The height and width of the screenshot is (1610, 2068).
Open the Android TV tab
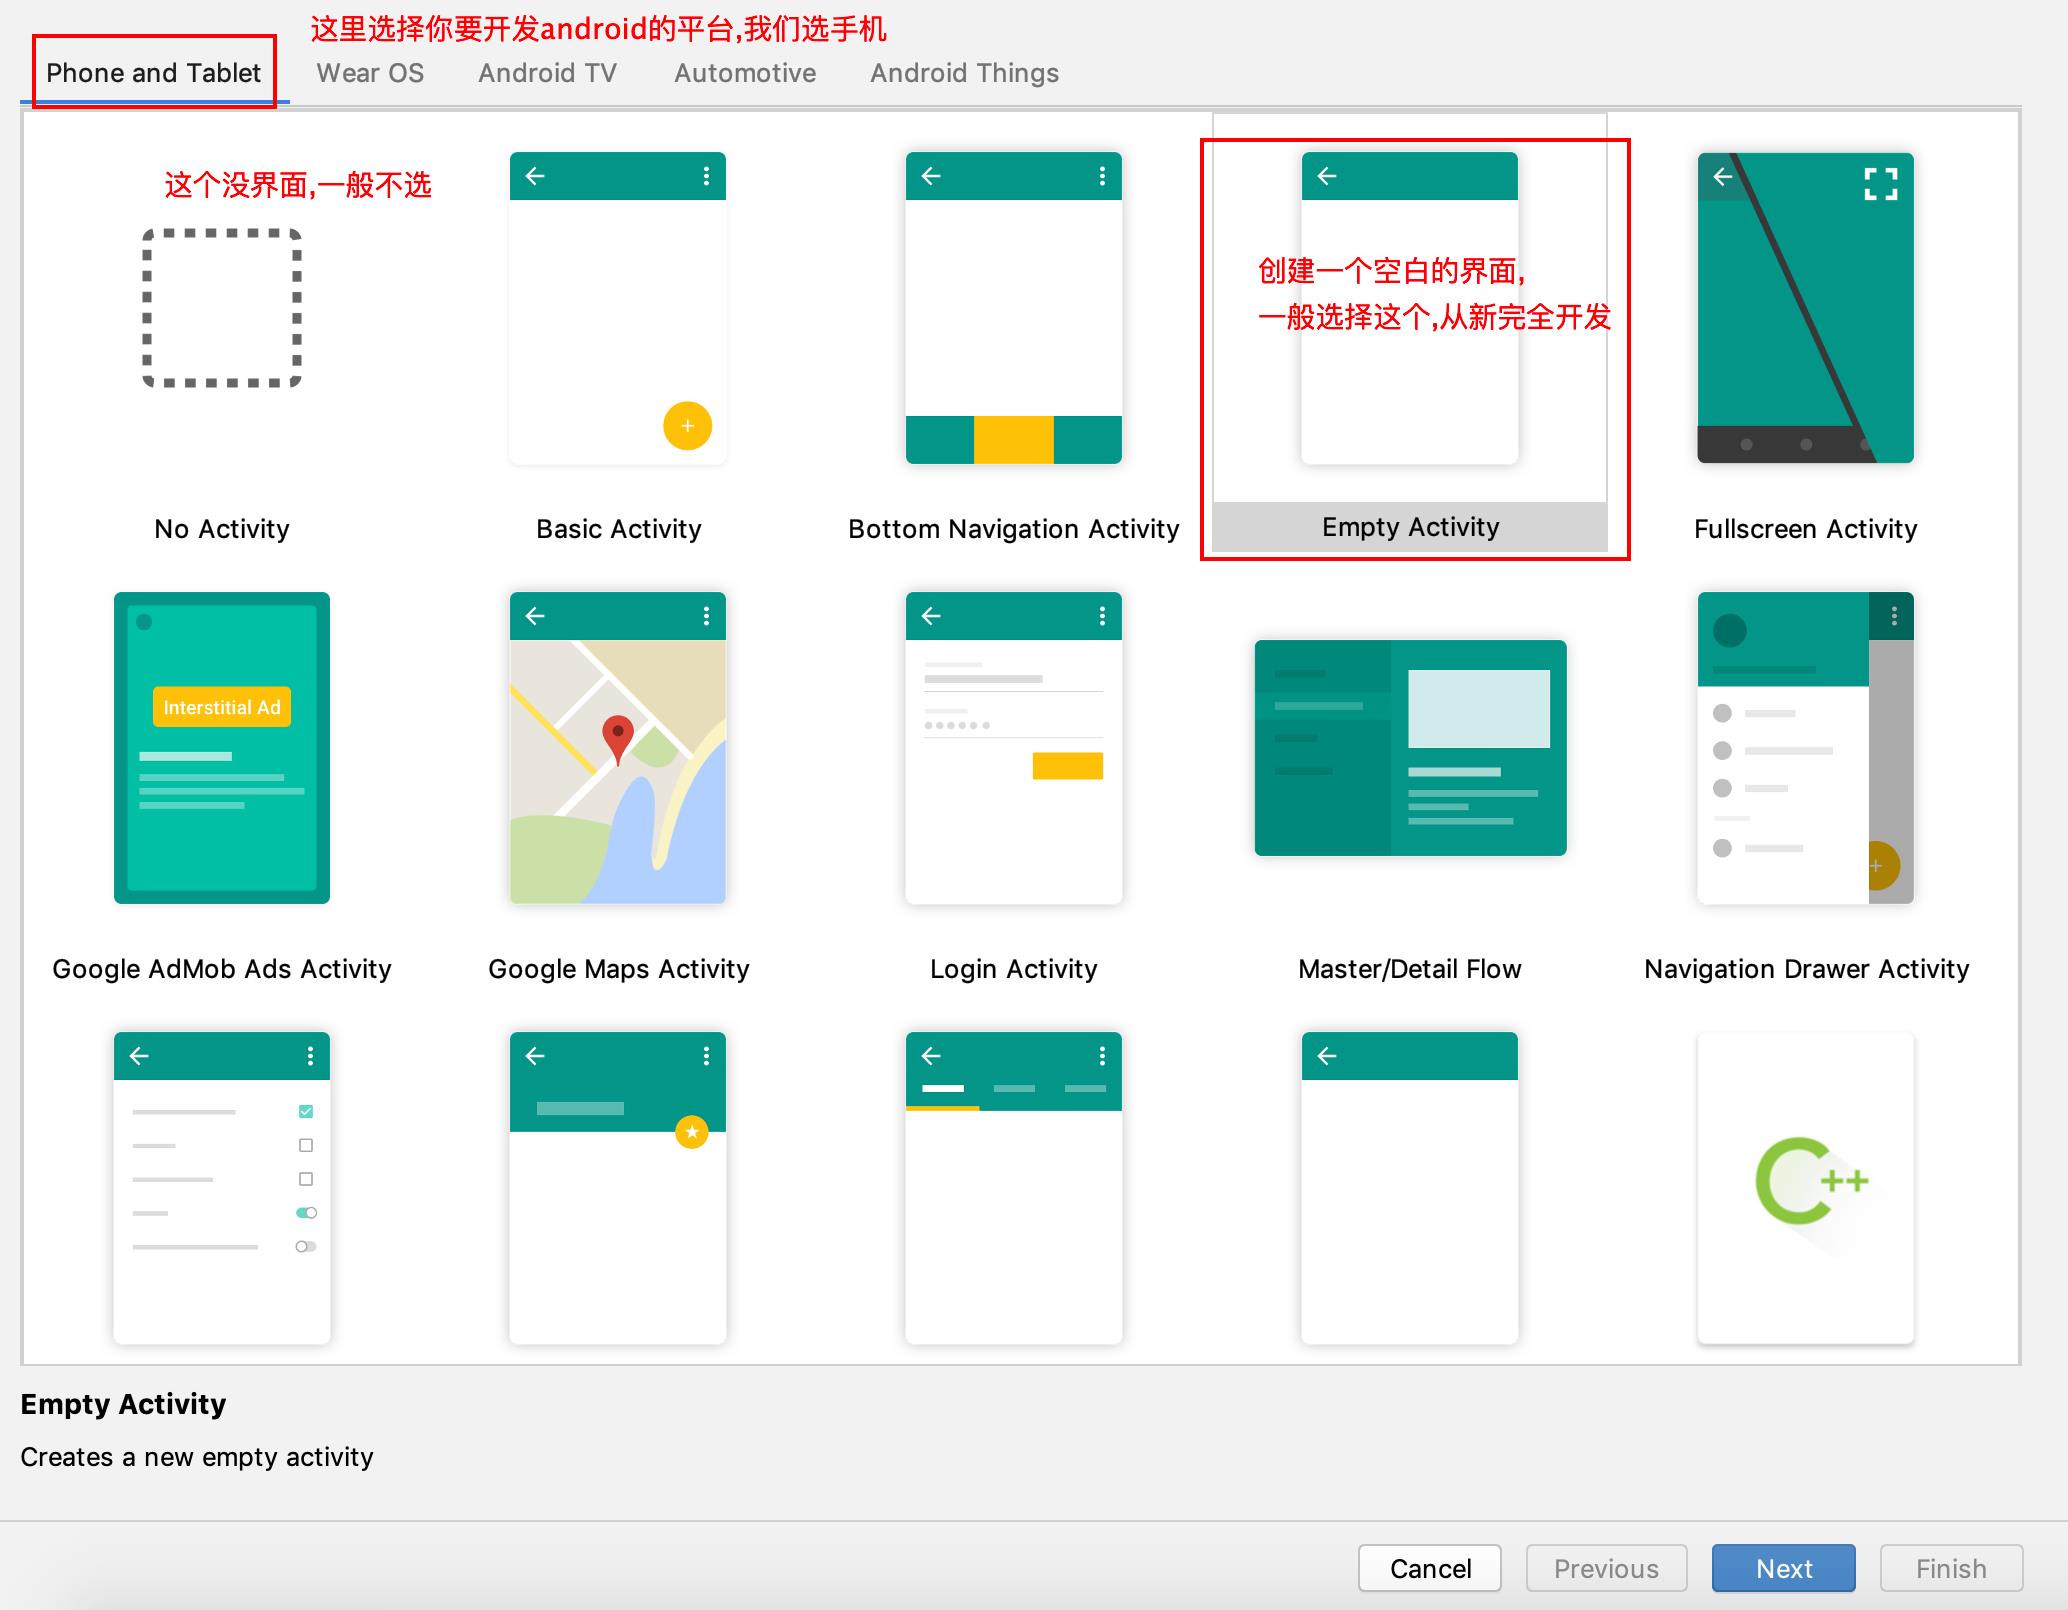[x=547, y=73]
